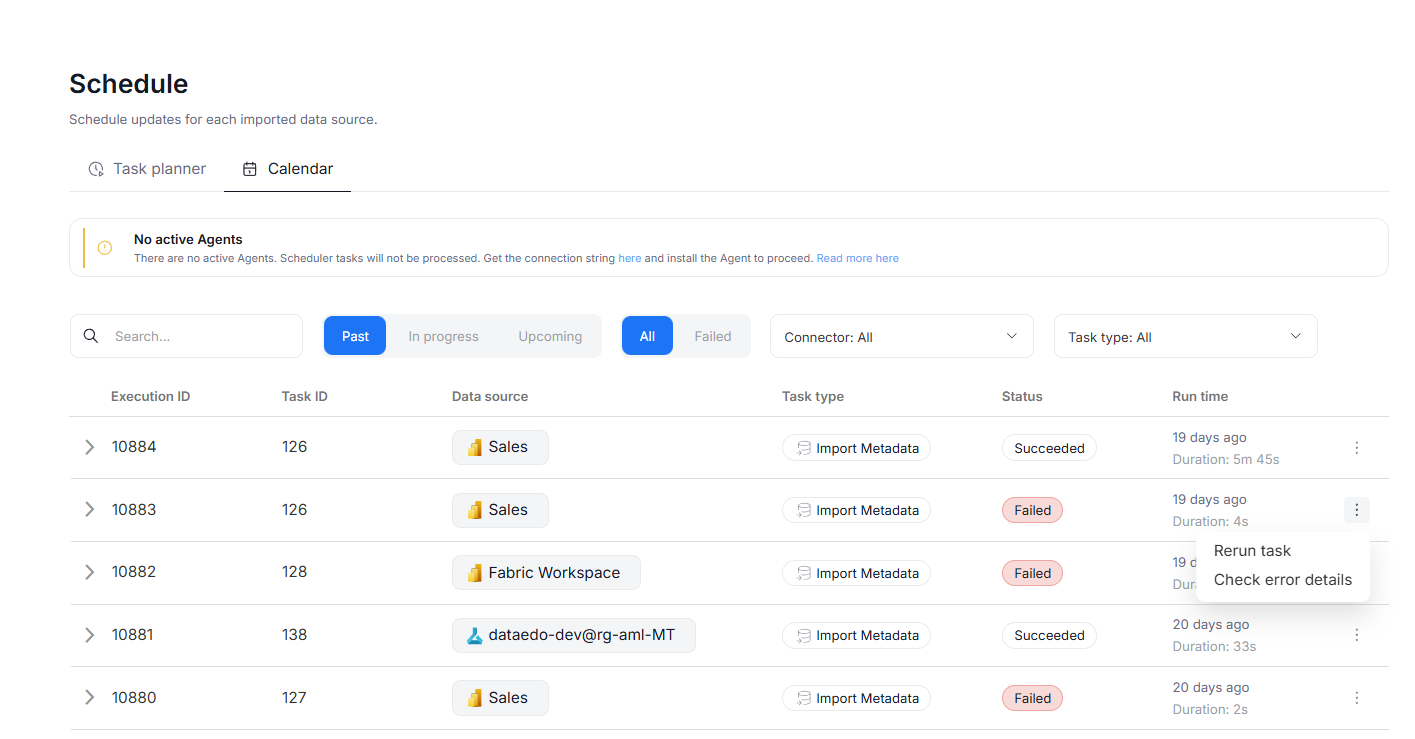
Task: Toggle the Failed status filter
Action: [713, 336]
